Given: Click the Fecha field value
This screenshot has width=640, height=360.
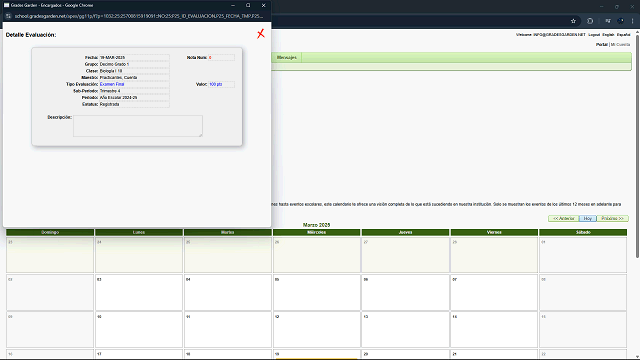Looking at the screenshot, I should click(x=134, y=58).
